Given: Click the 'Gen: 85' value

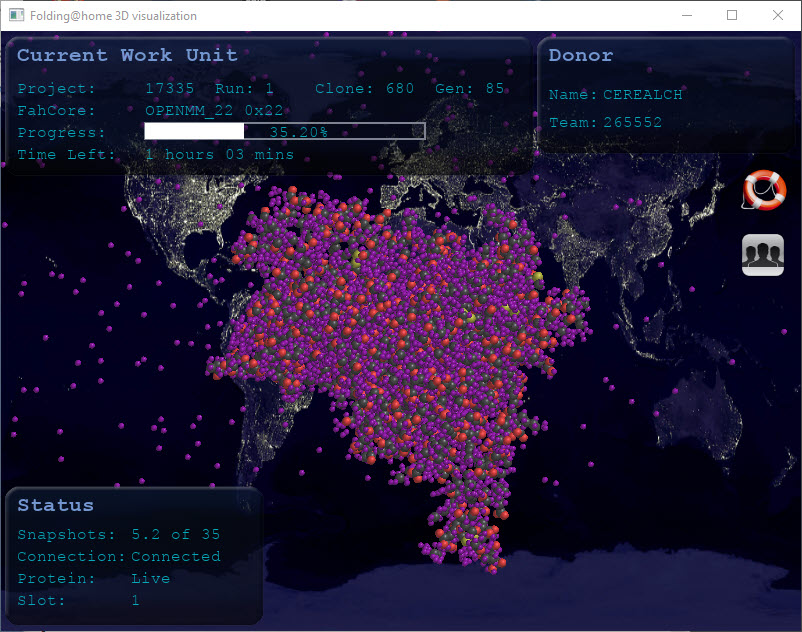Looking at the screenshot, I should (x=470, y=88).
